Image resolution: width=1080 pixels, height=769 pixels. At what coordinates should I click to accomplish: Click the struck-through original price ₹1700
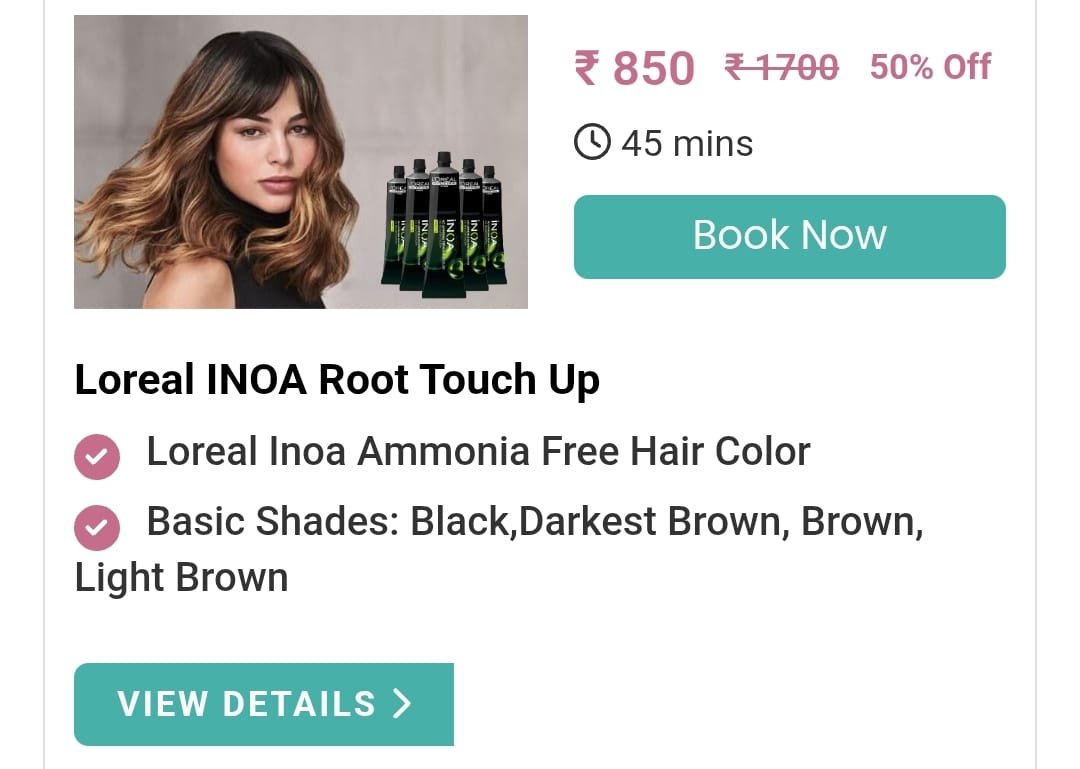click(x=782, y=68)
